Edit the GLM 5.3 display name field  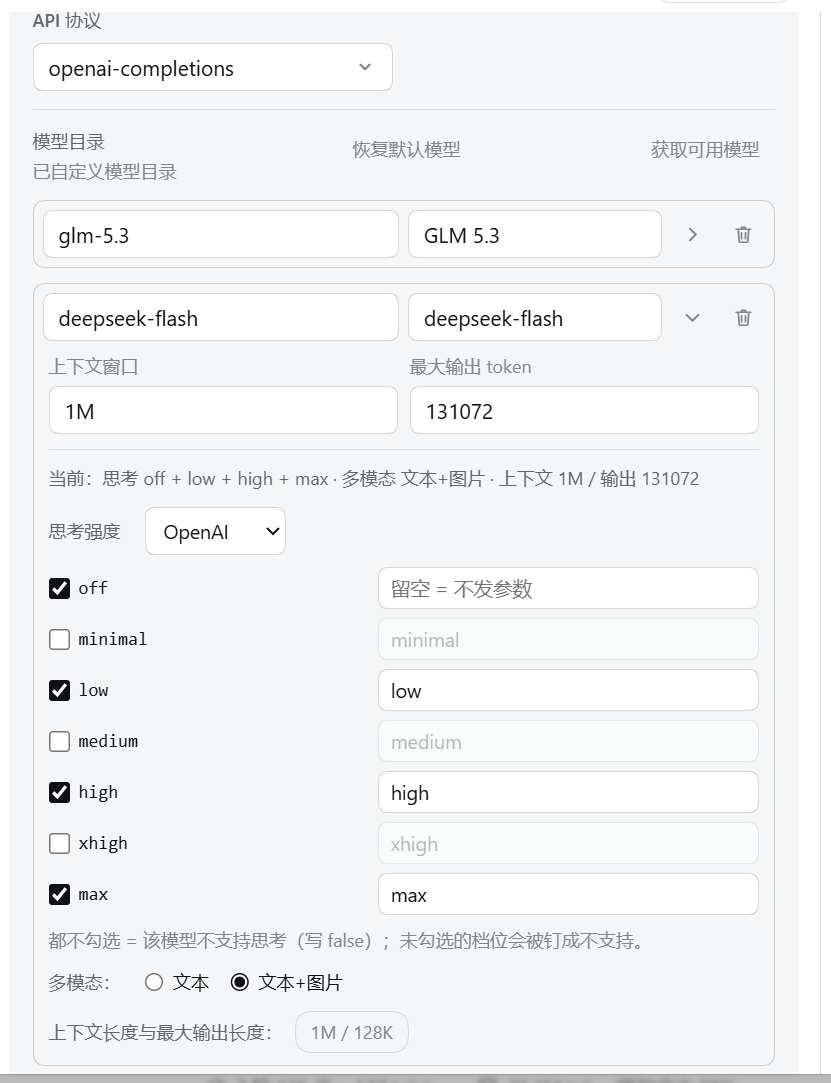[x=535, y=234]
